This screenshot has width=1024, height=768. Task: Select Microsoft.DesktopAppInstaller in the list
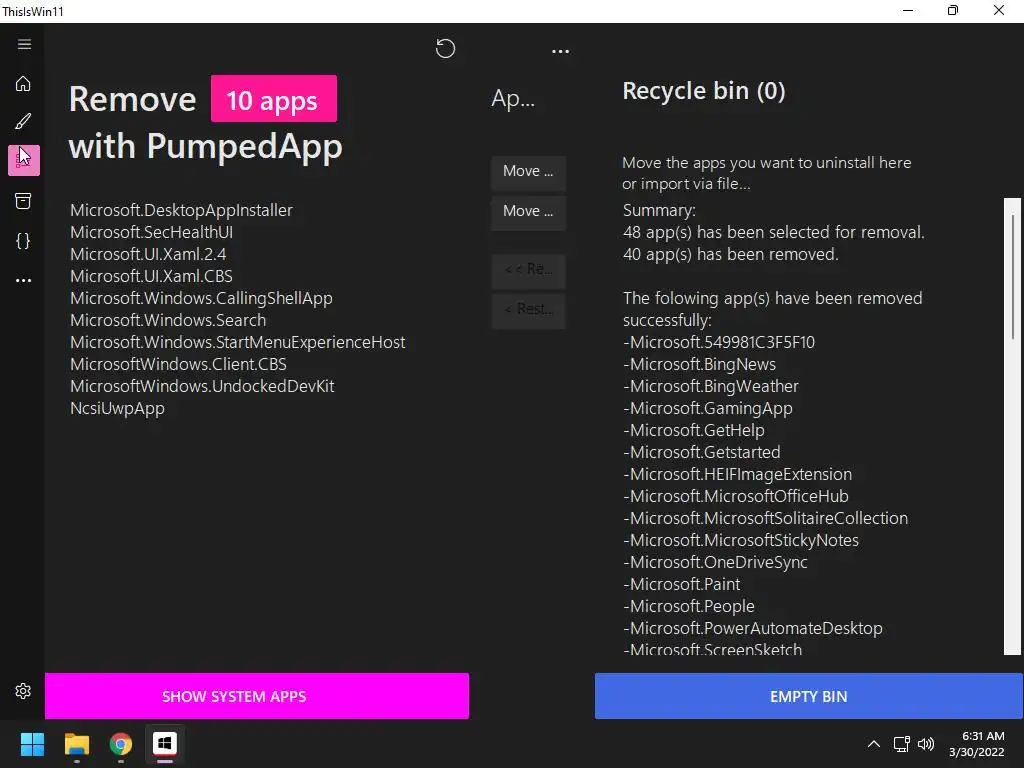tap(182, 210)
